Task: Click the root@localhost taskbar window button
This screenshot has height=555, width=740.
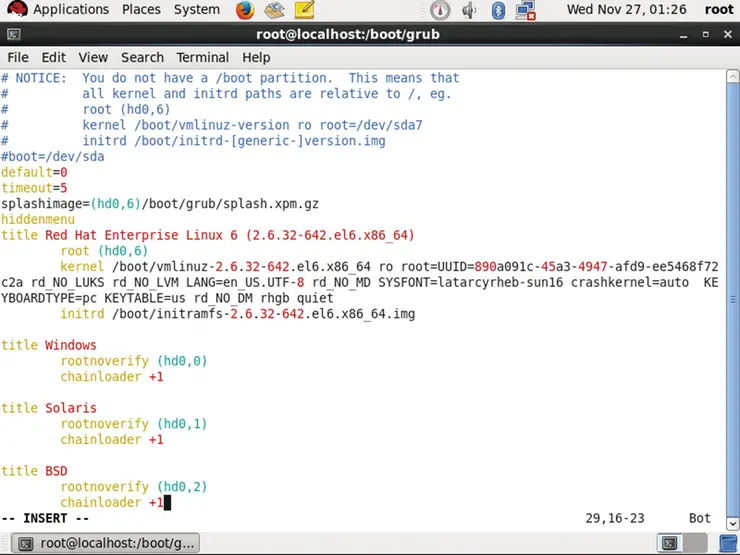Action: 107,543
